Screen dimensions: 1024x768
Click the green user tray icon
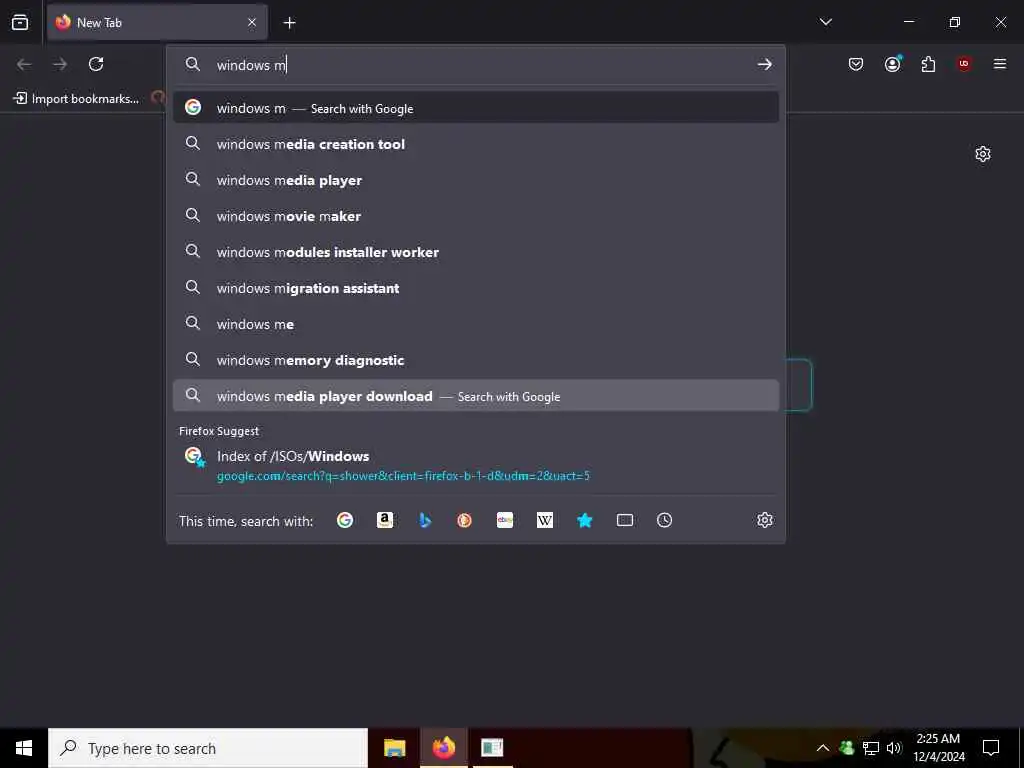click(847, 748)
